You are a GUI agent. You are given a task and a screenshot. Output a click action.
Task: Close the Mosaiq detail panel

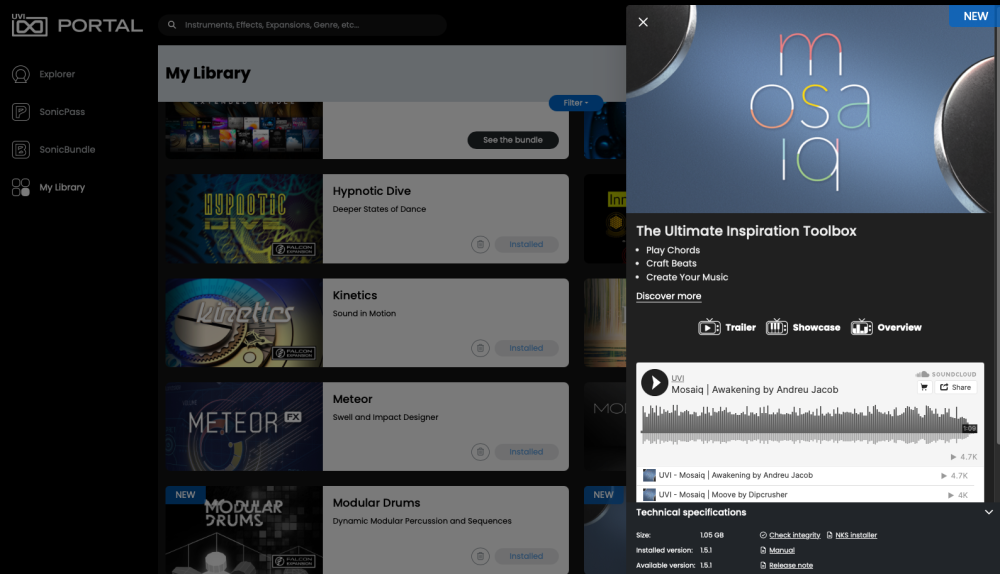643,22
